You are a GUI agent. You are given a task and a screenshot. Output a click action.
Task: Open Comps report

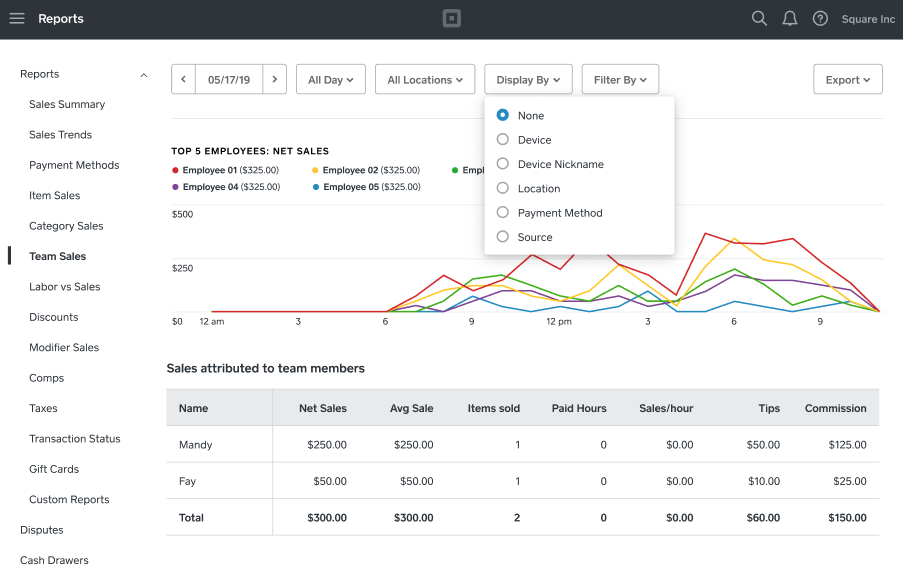tap(47, 378)
